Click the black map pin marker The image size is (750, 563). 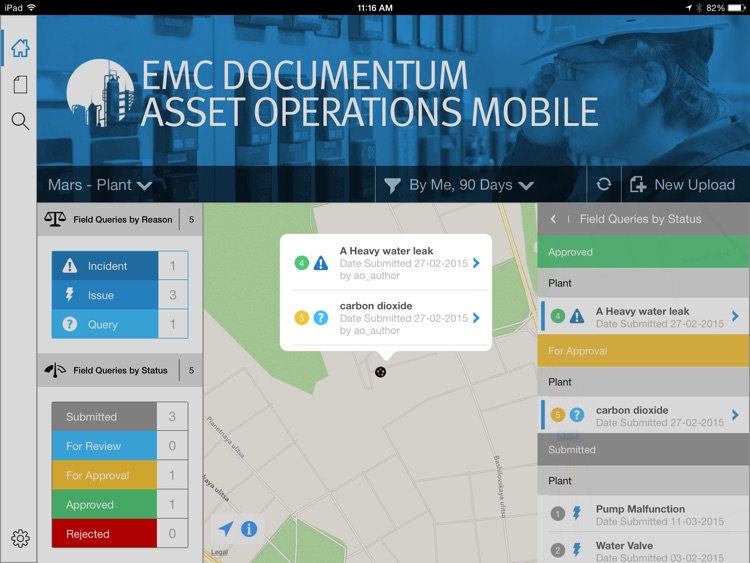point(380,372)
